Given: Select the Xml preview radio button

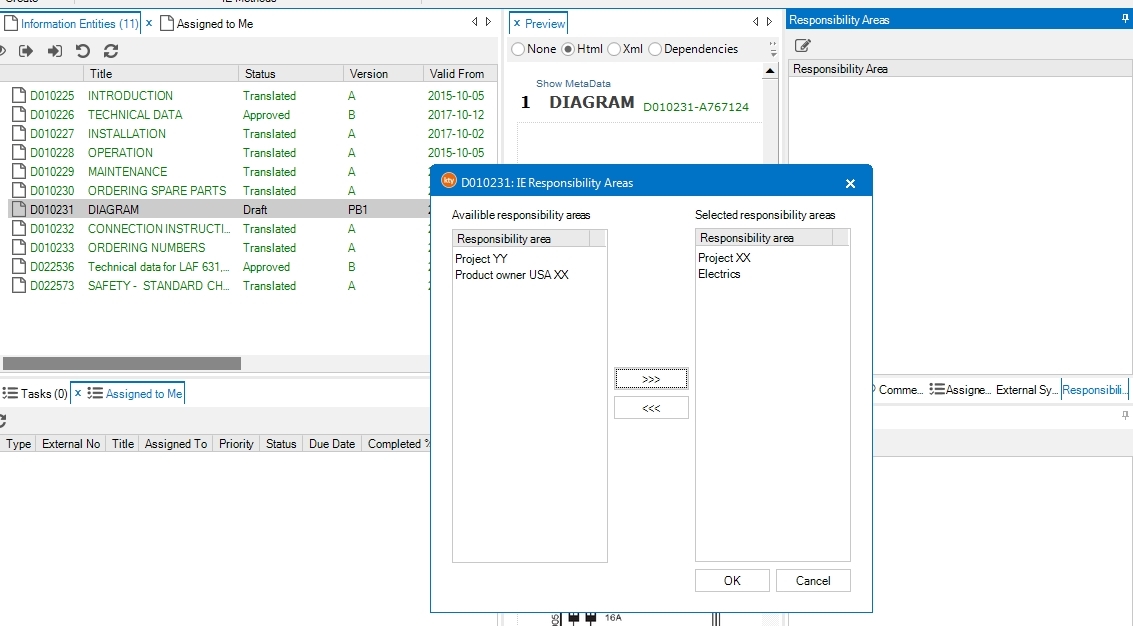Looking at the screenshot, I should [x=614, y=49].
